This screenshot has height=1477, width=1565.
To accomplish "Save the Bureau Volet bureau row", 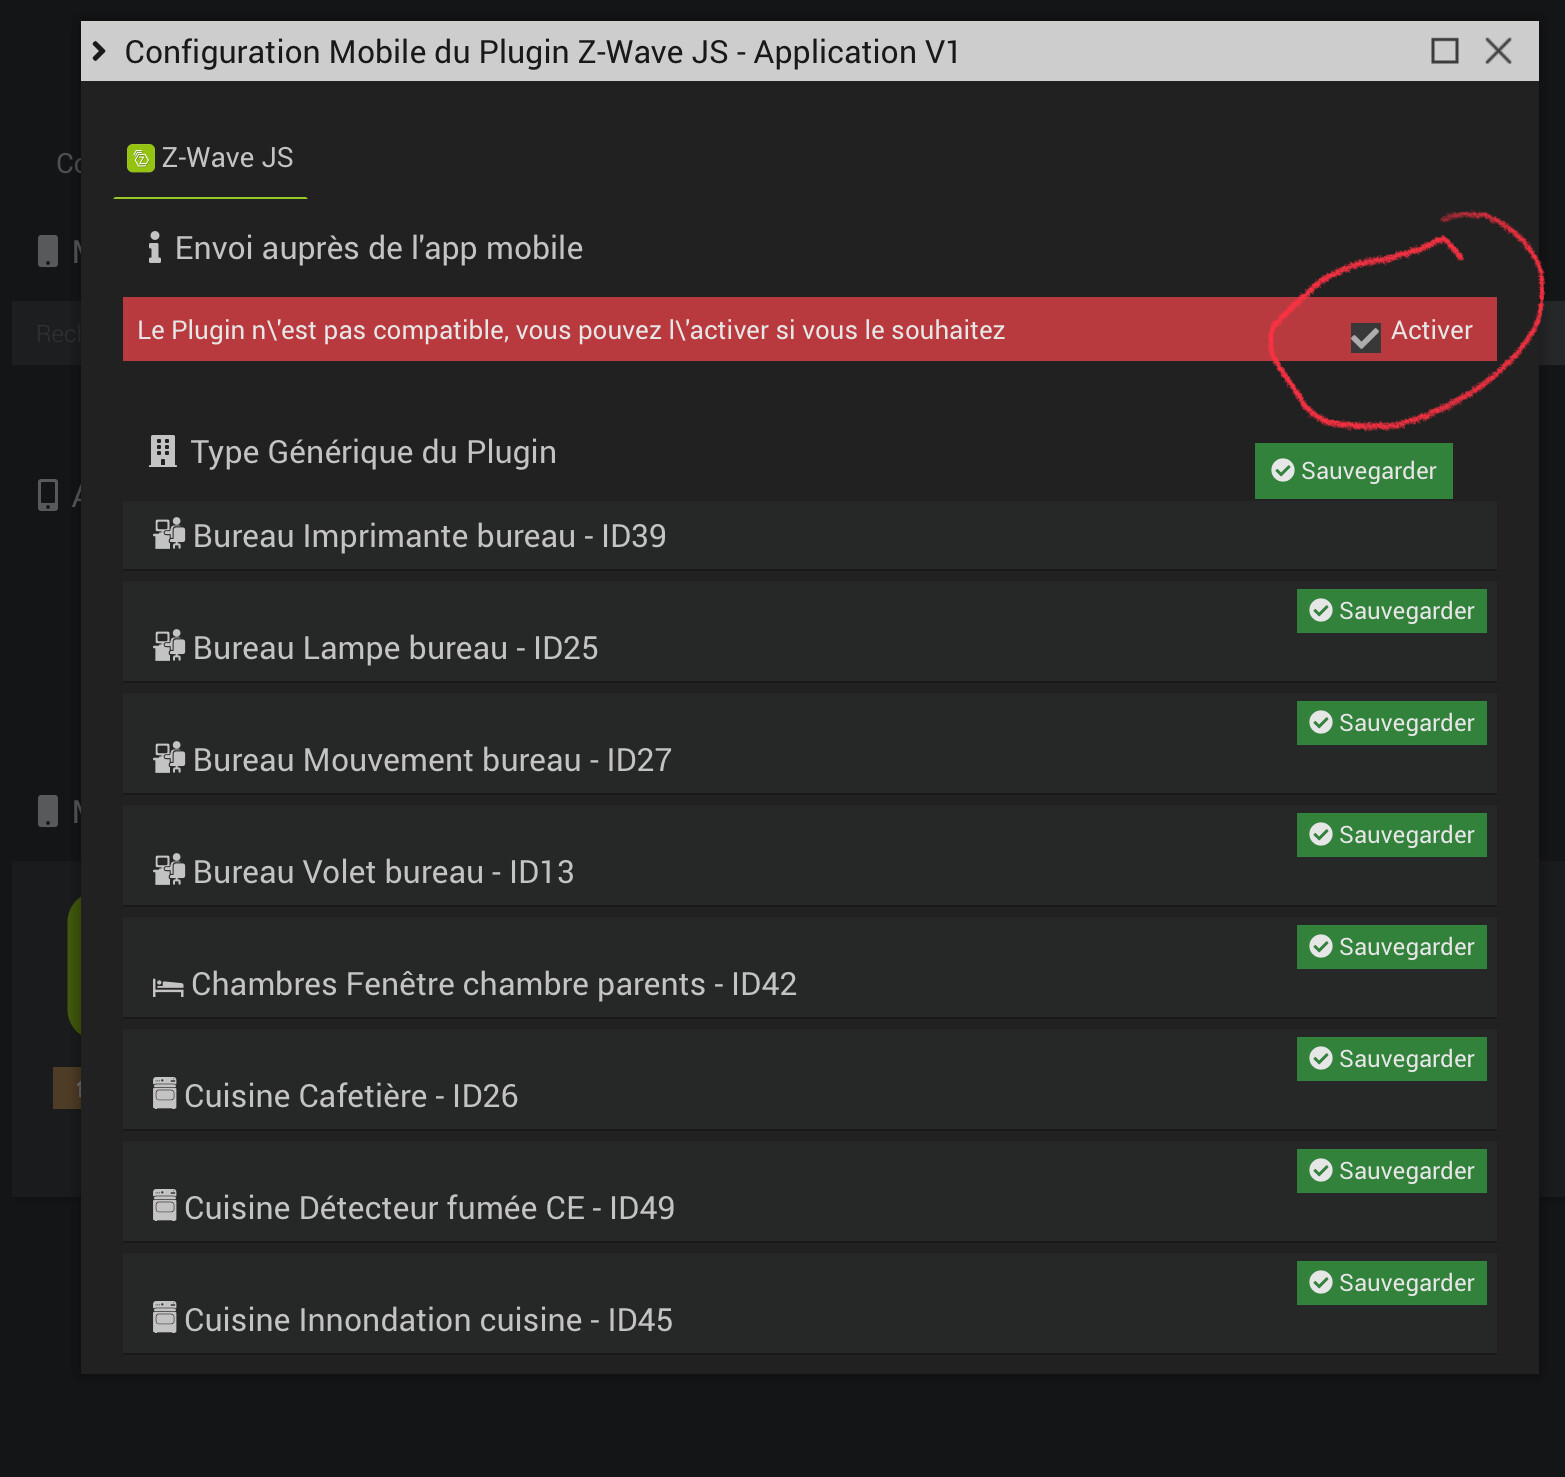I will click(x=1391, y=835).
